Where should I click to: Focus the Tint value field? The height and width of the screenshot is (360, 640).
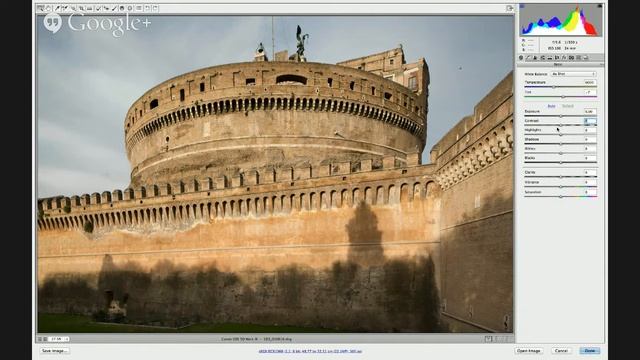(590, 92)
